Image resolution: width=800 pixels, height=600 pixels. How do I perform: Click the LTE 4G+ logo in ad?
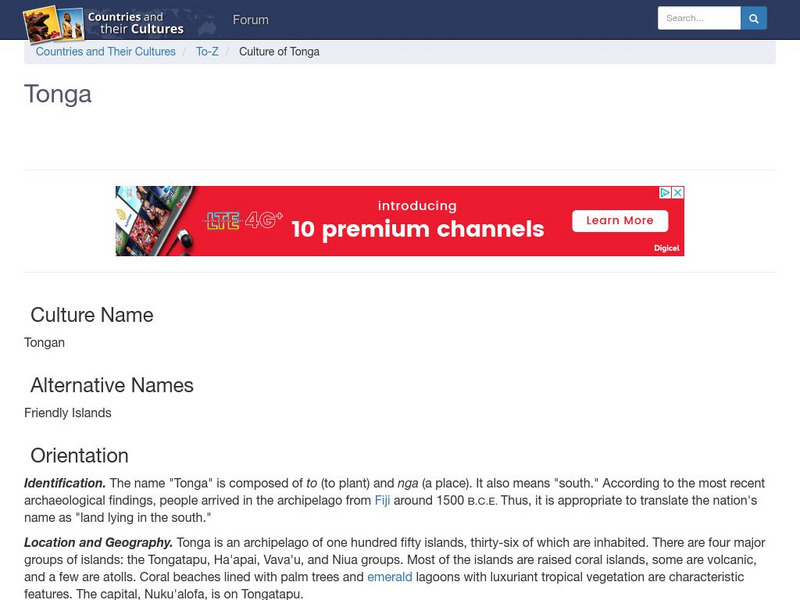pos(244,221)
